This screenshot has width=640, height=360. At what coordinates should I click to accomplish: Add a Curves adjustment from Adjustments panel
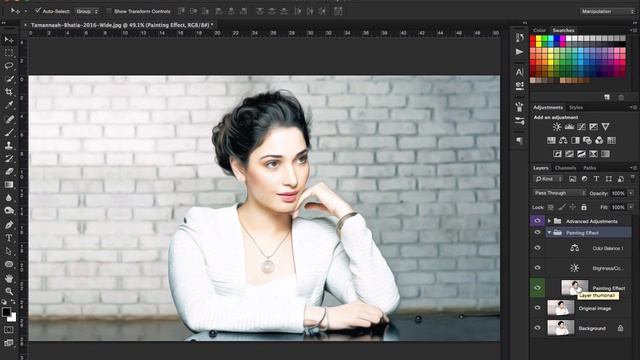(582, 127)
